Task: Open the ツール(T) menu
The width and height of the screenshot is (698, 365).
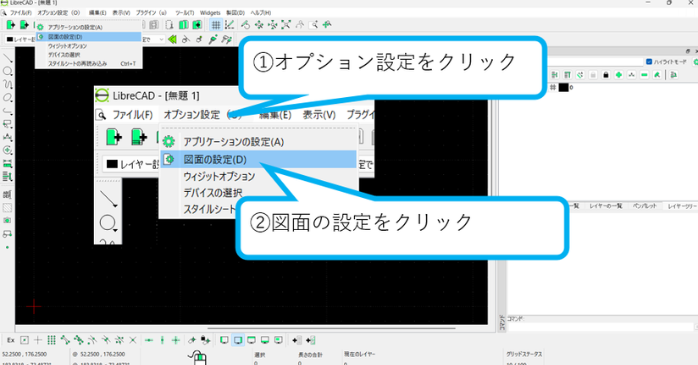Action: pos(185,12)
